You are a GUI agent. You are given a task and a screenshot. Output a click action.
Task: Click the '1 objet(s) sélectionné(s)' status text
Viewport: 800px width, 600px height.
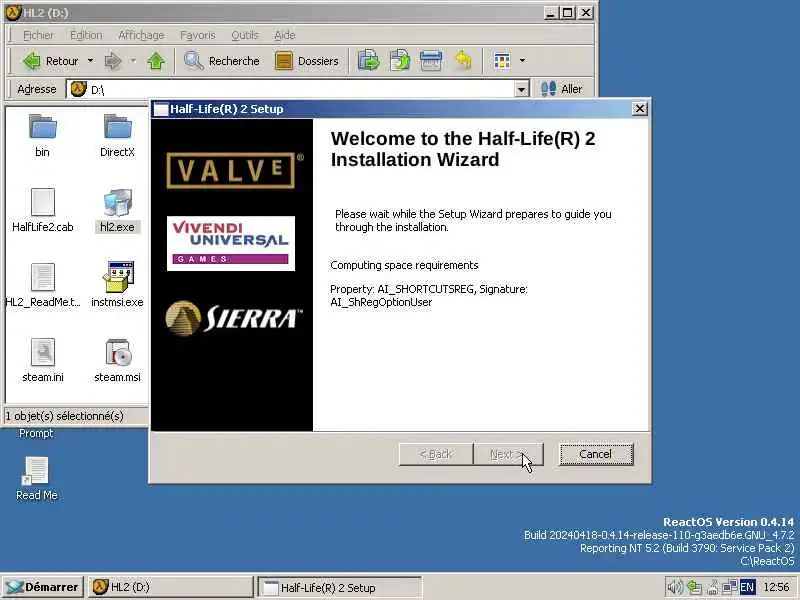(64, 416)
